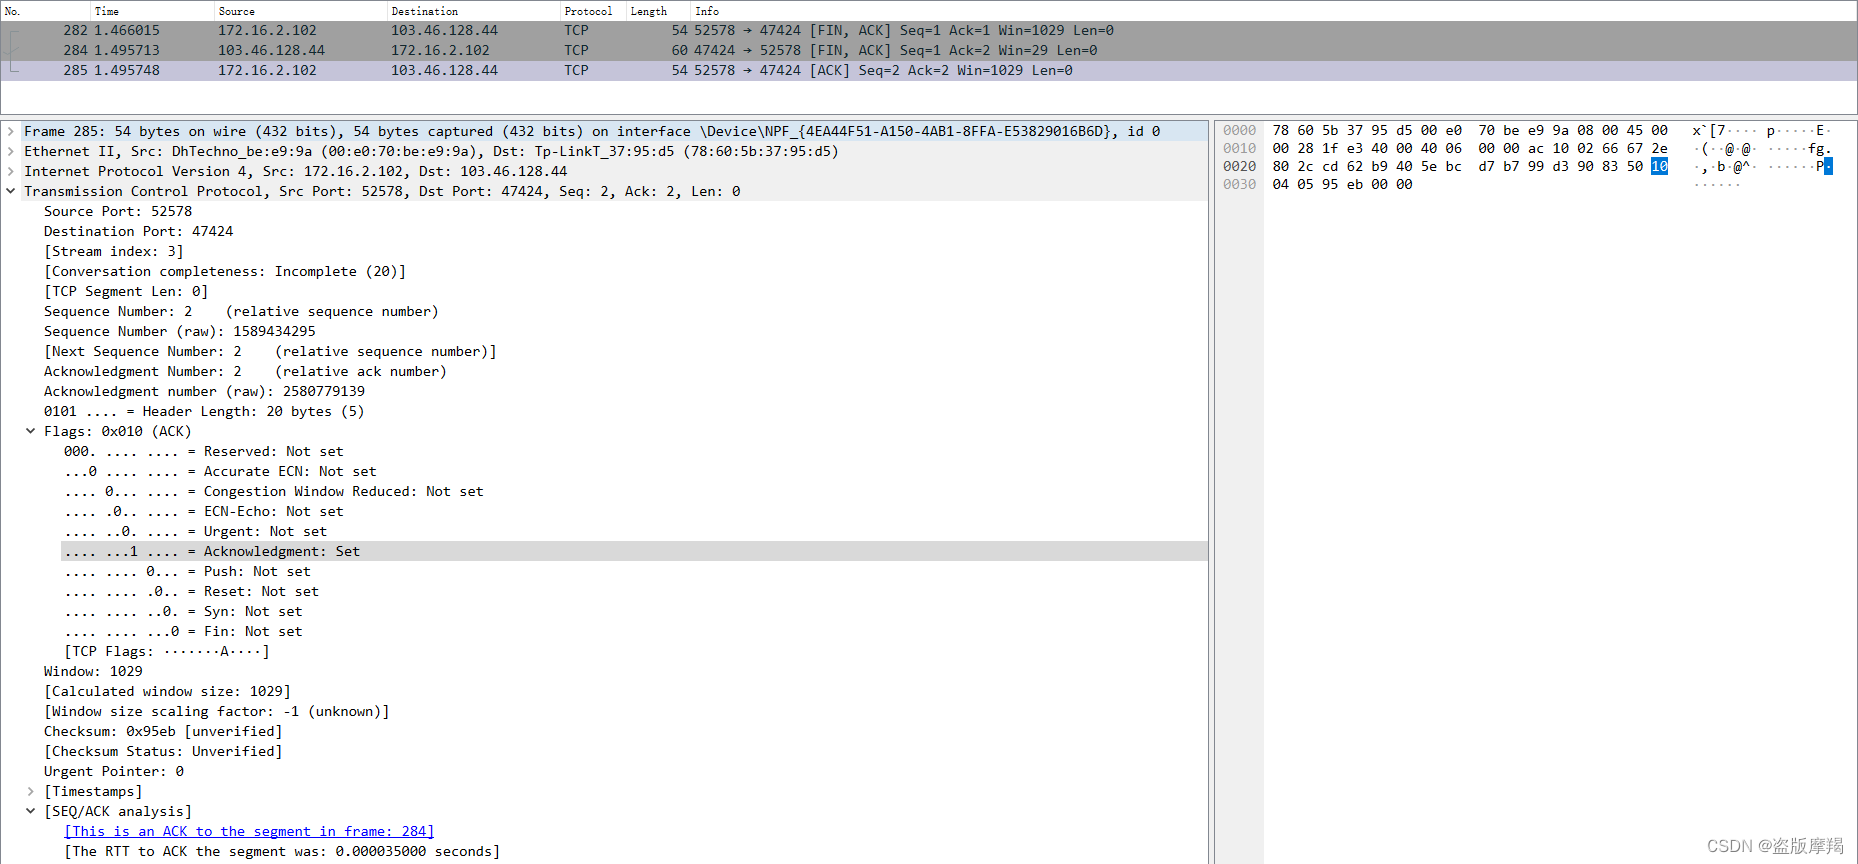Select the [TCP Flags: ·······A····] summary line
The width and height of the screenshot is (1858, 864).
(167, 651)
